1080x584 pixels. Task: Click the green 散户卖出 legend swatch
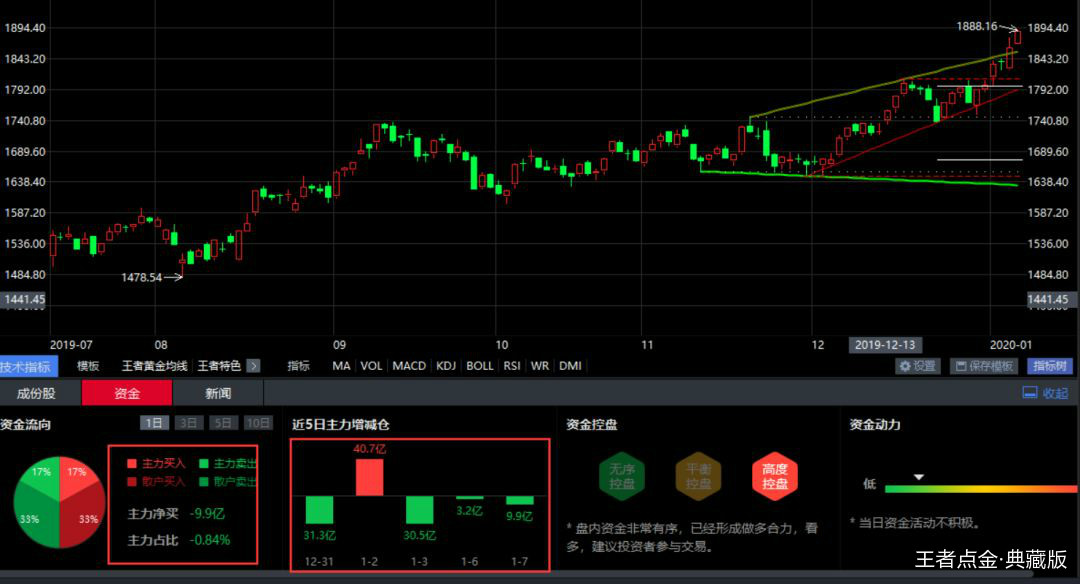(x=204, y=481)
